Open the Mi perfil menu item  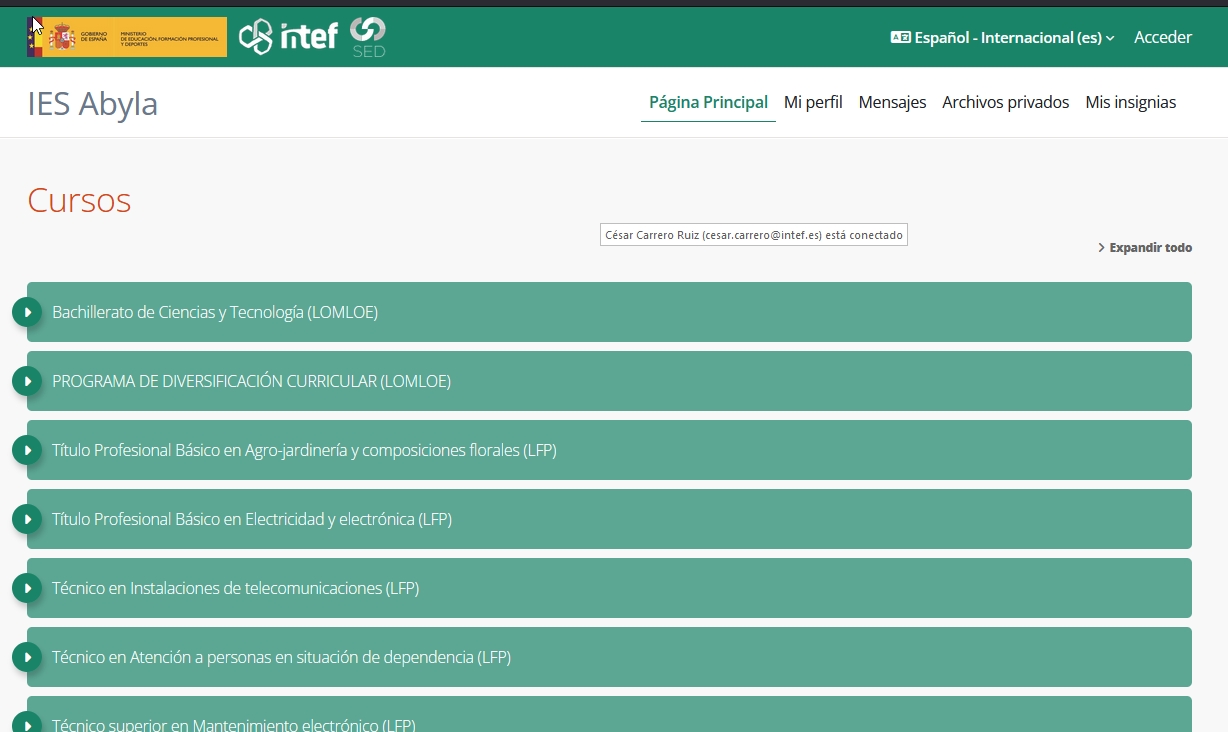[813, 102]
